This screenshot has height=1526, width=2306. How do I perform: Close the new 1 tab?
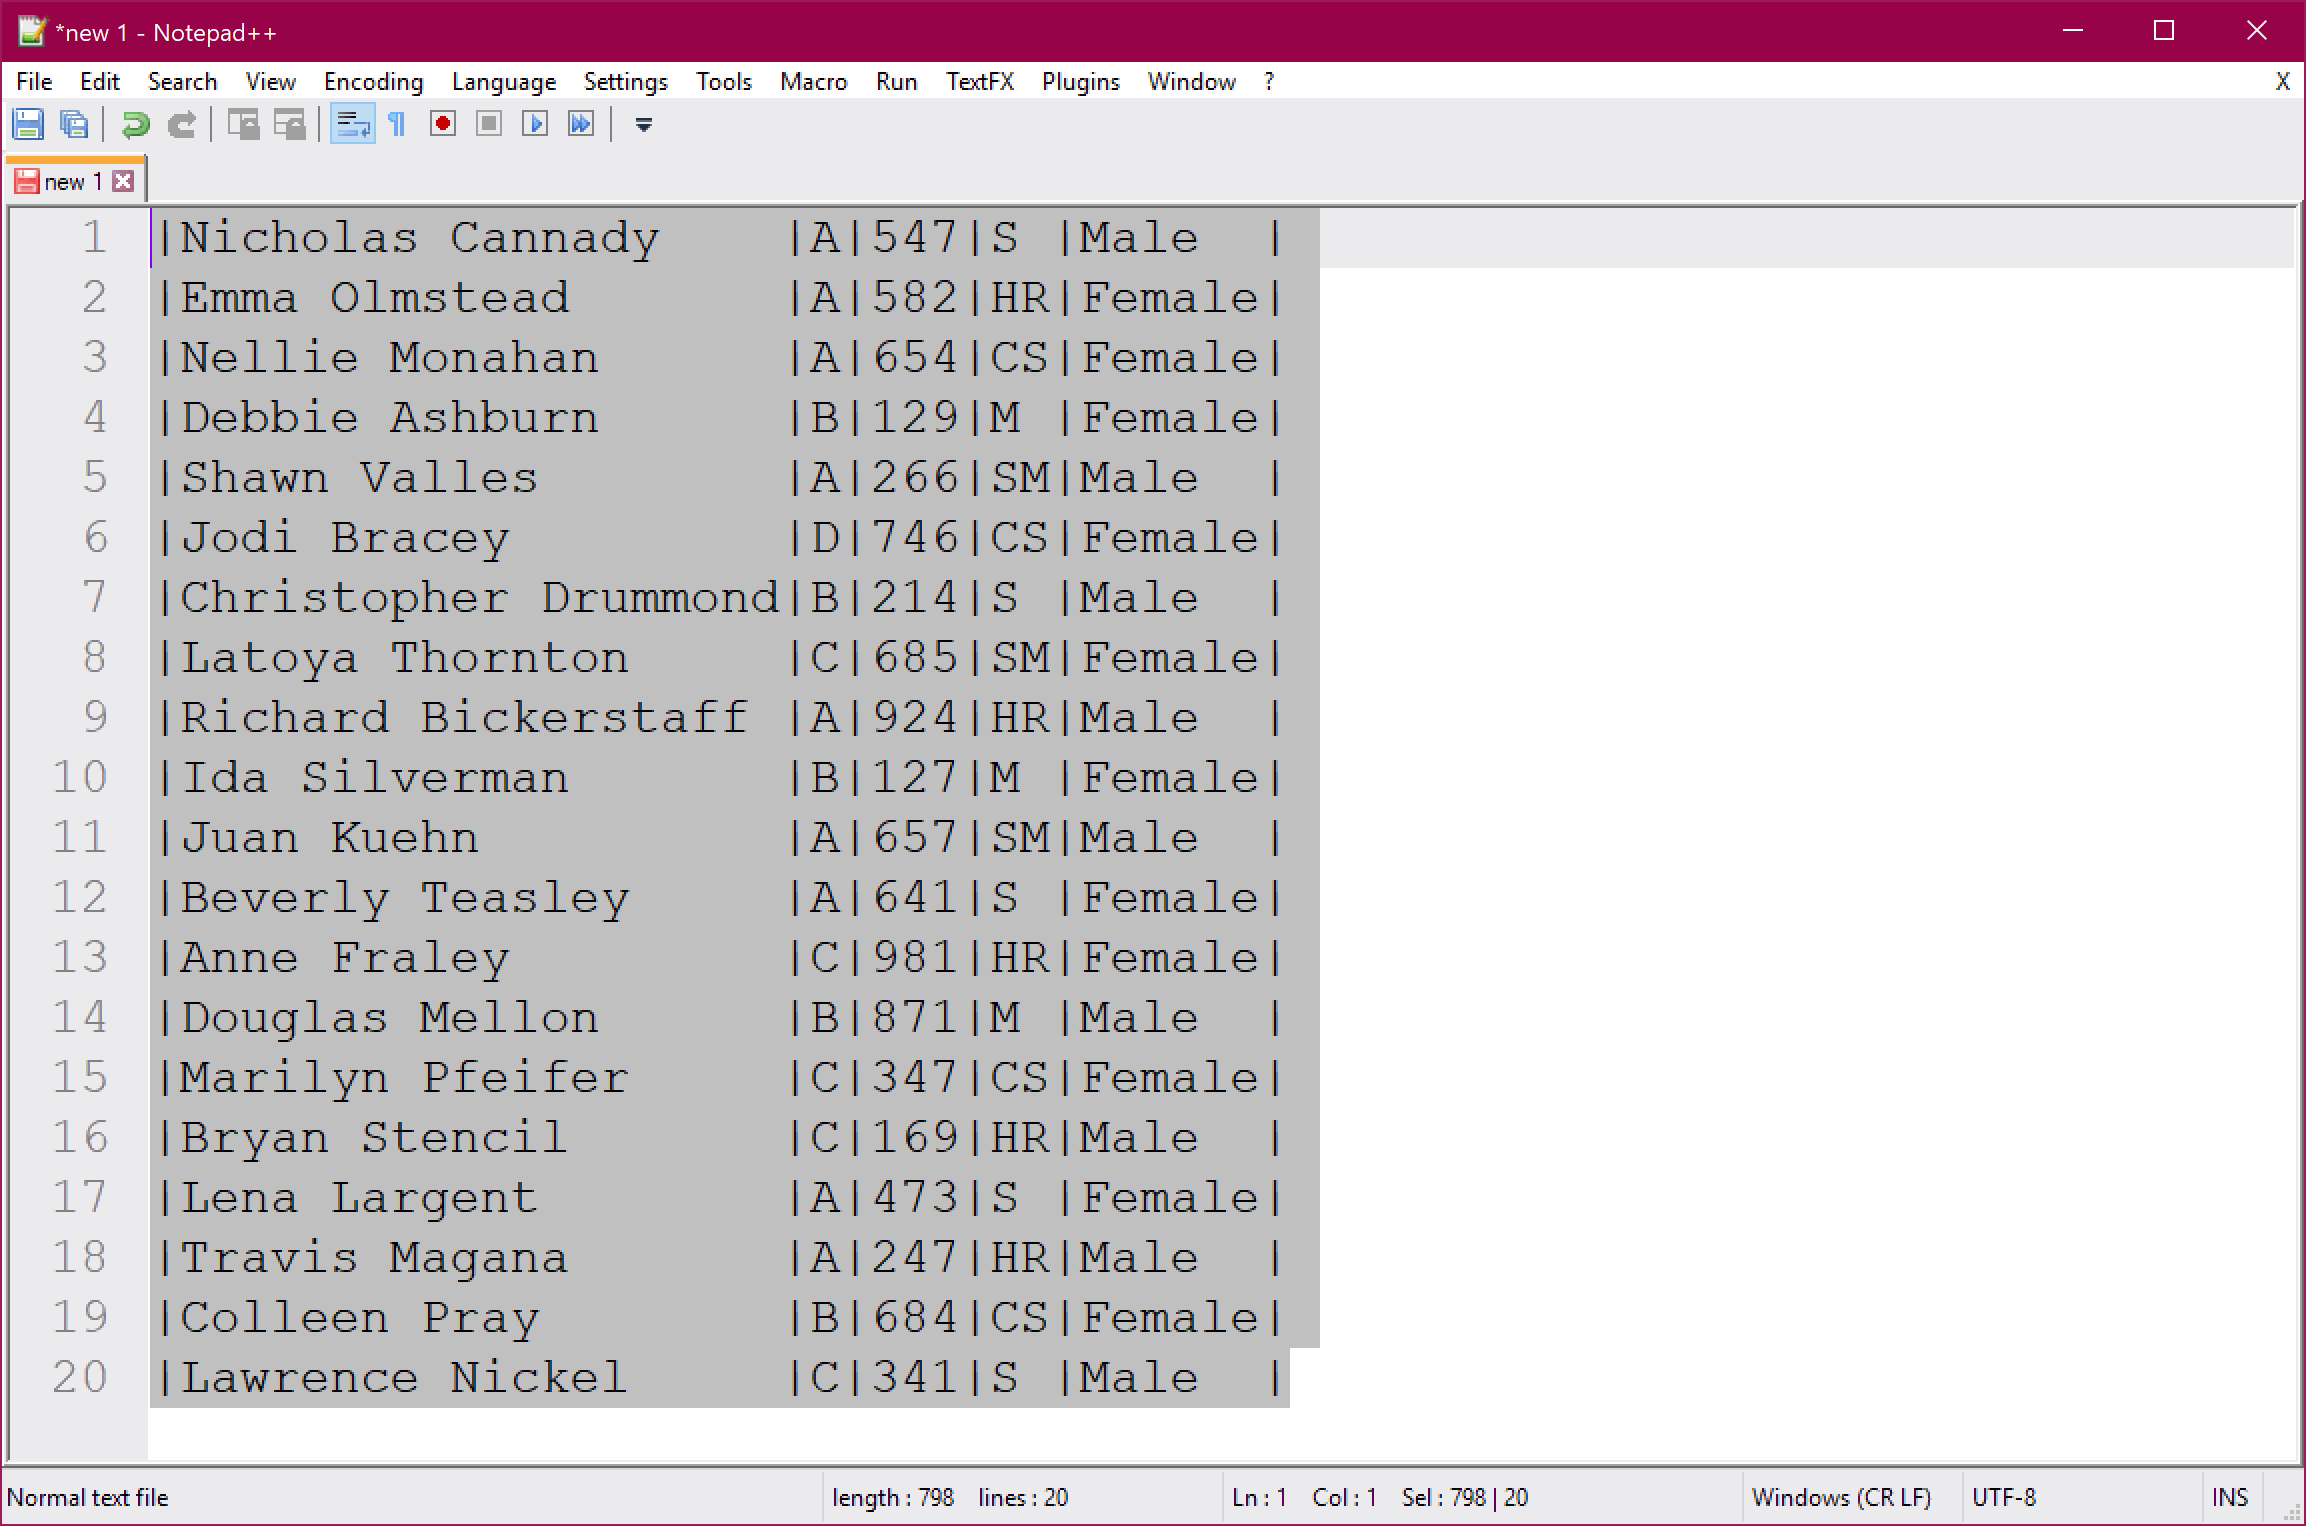pyautogui.click(x=123, y=181)
